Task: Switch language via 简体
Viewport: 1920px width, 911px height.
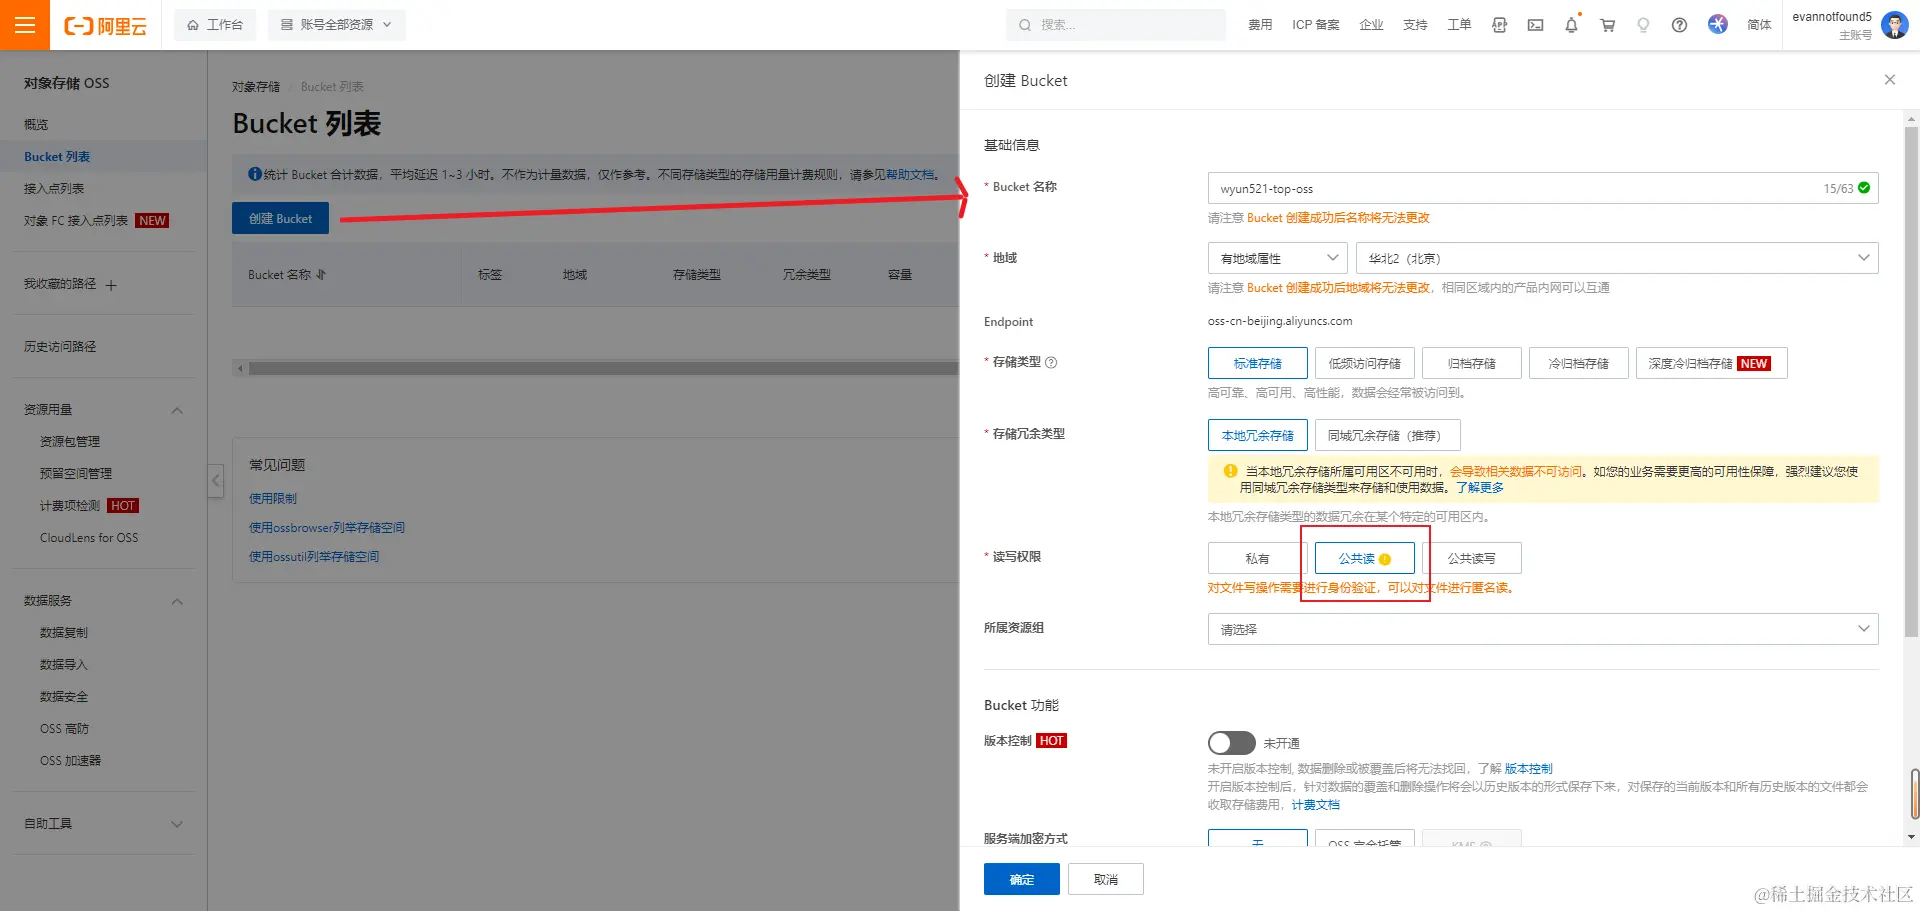Action: pos(1759,25)
